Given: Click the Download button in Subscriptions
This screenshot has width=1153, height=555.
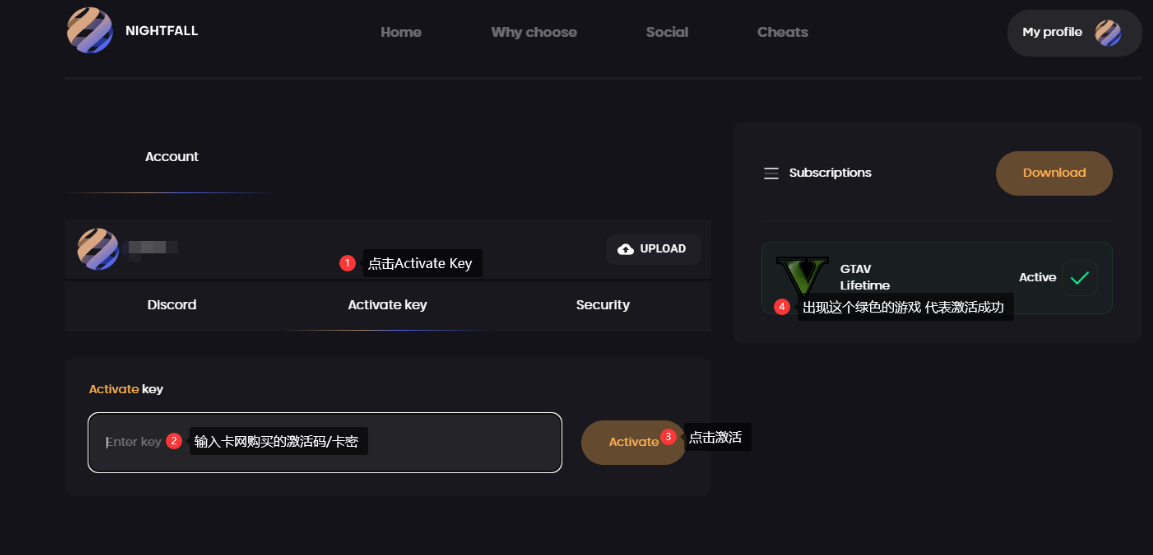Looking at the screenshot, I should [x=1054, y=173].
